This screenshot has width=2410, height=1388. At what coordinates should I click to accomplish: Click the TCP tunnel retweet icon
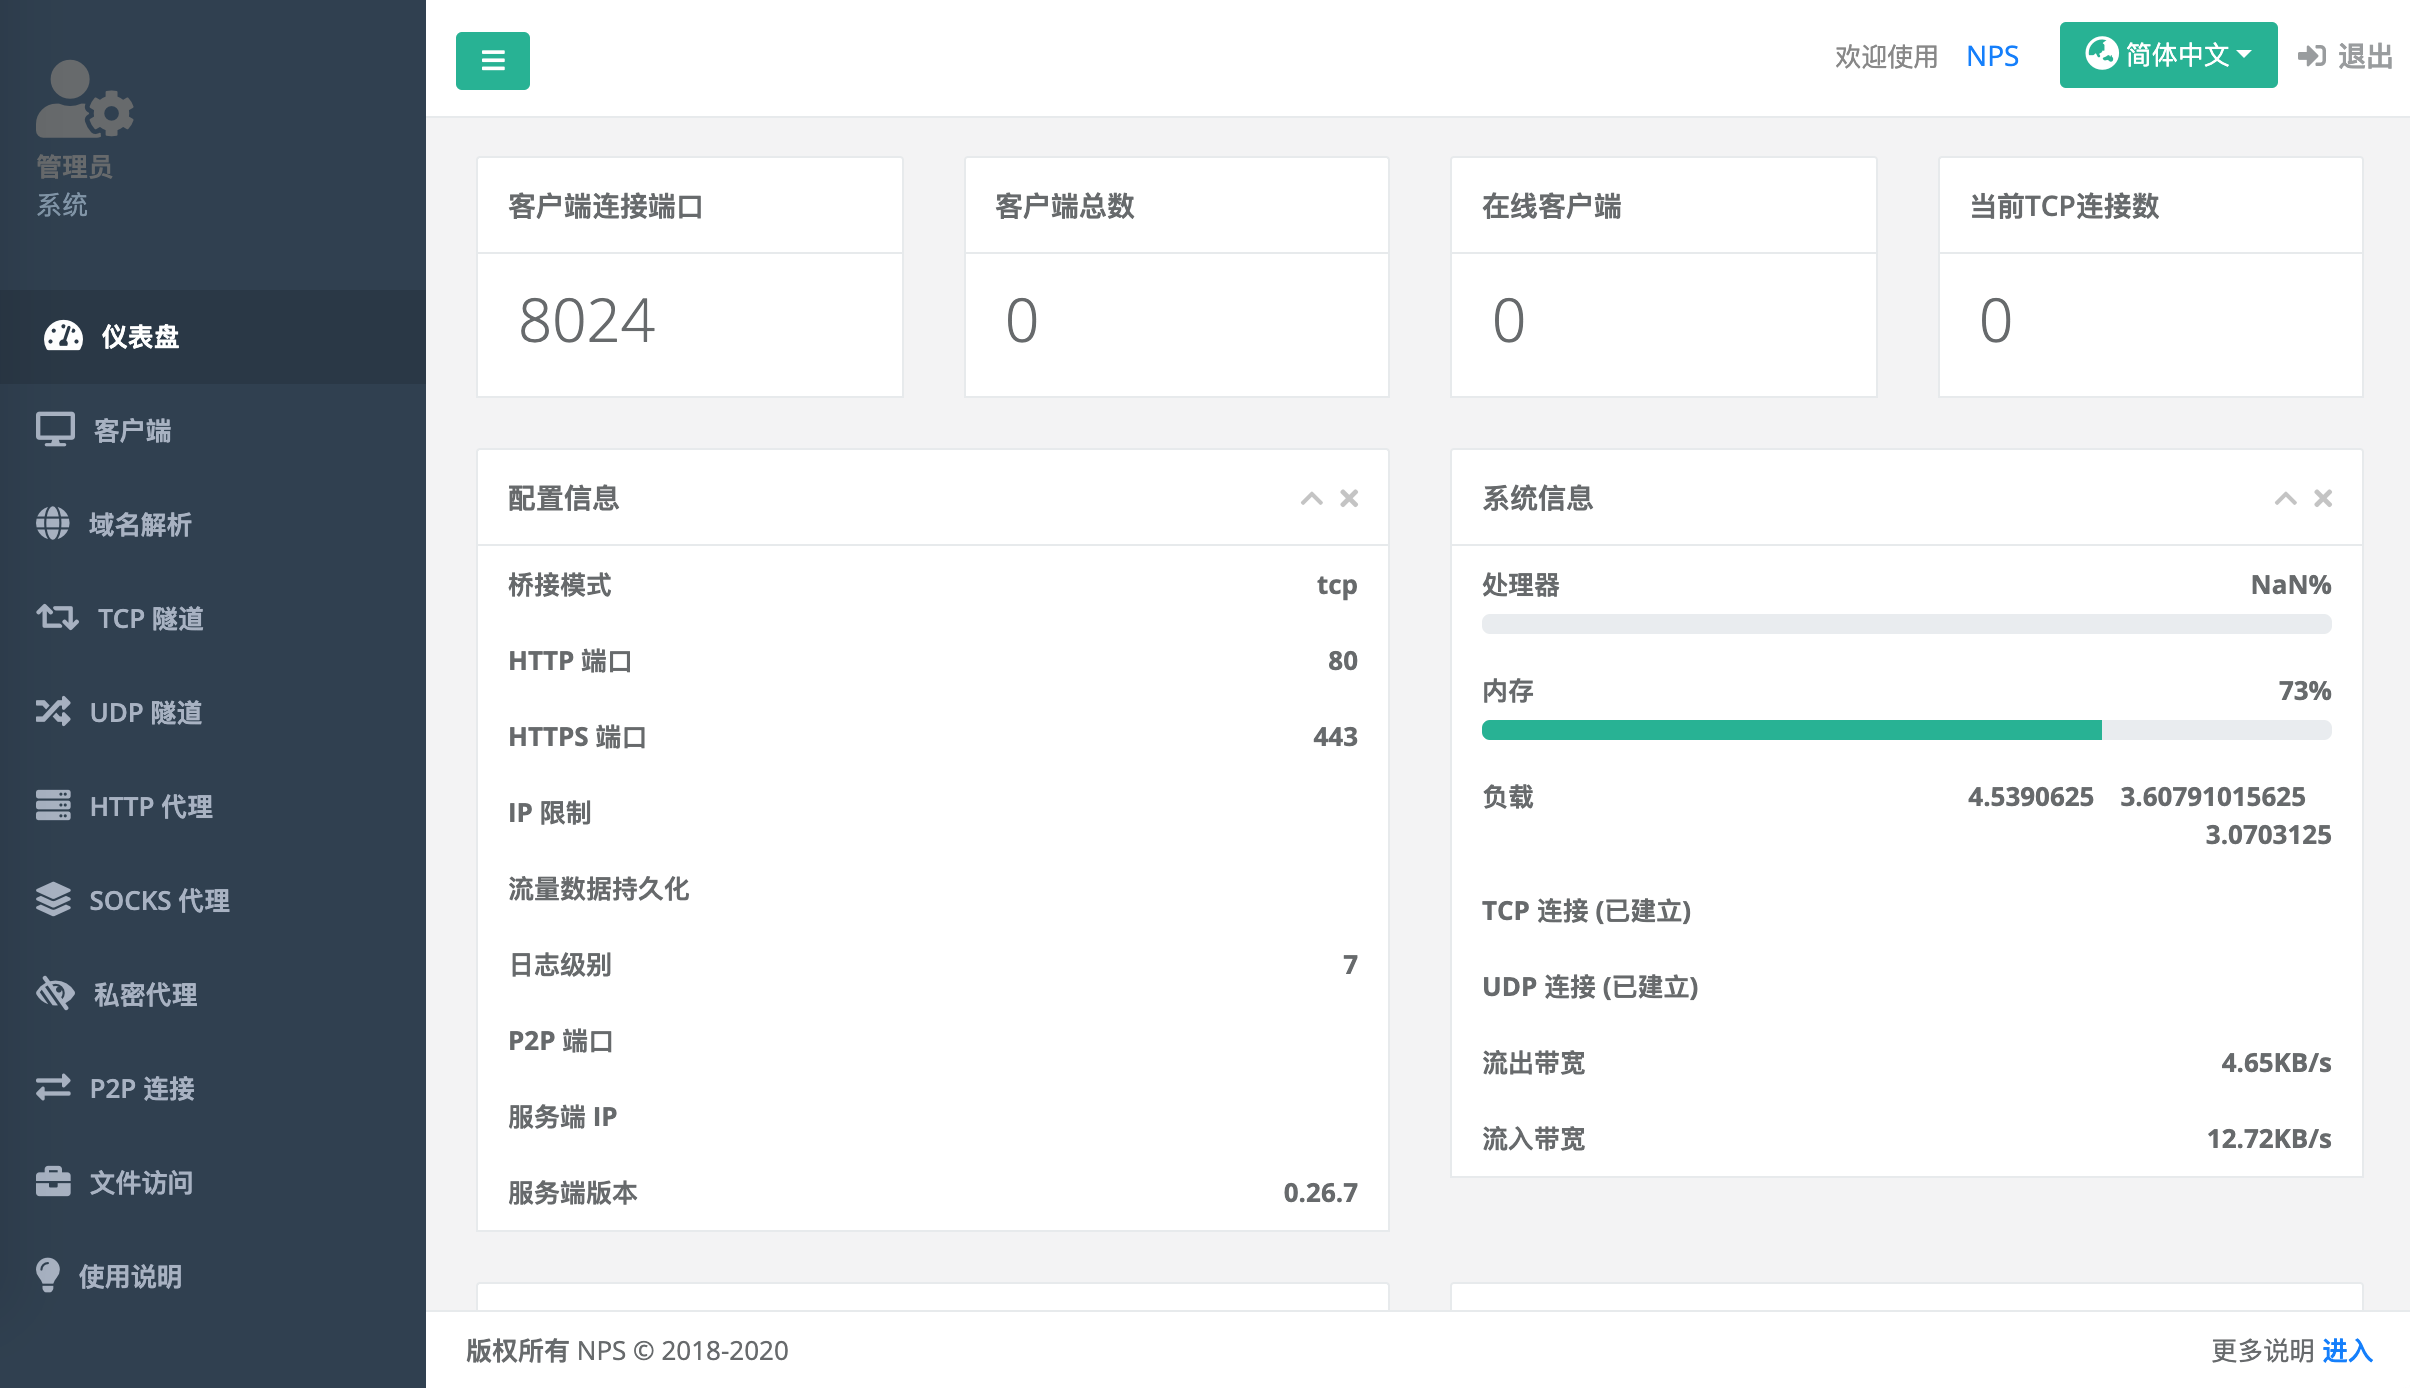(57, 617)
